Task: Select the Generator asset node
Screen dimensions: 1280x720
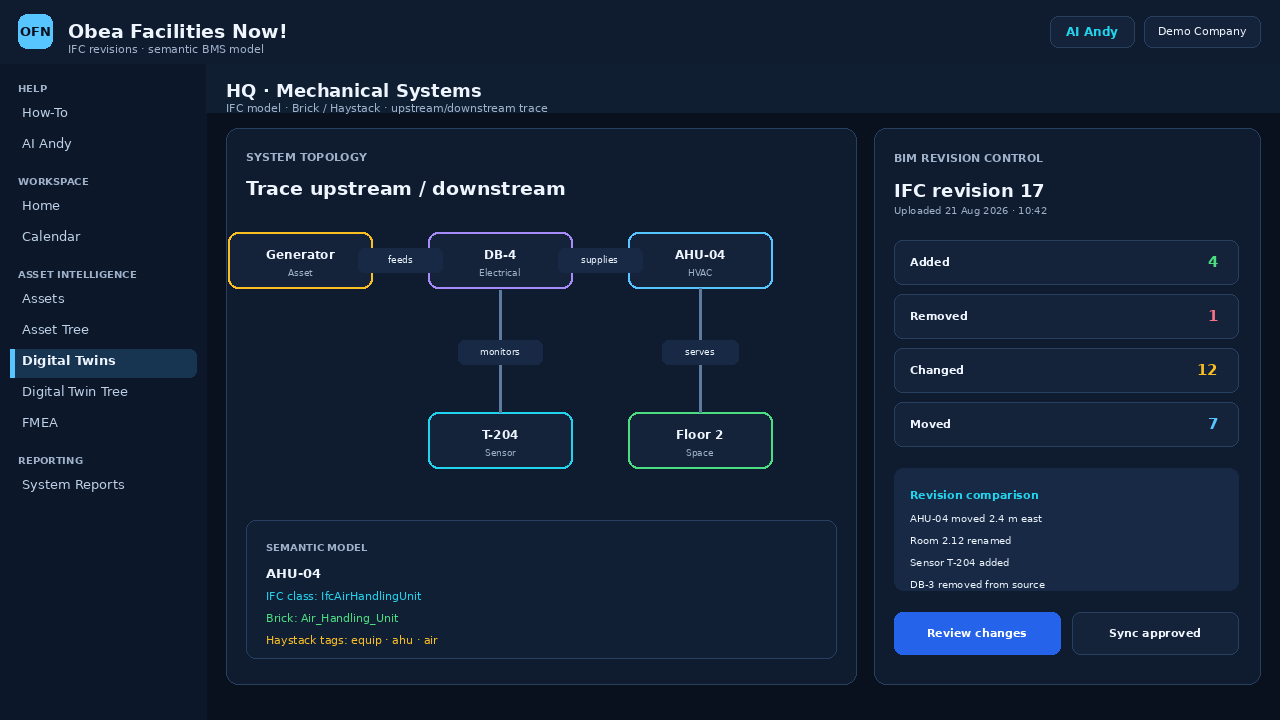Action: click(x=300, y=261)
